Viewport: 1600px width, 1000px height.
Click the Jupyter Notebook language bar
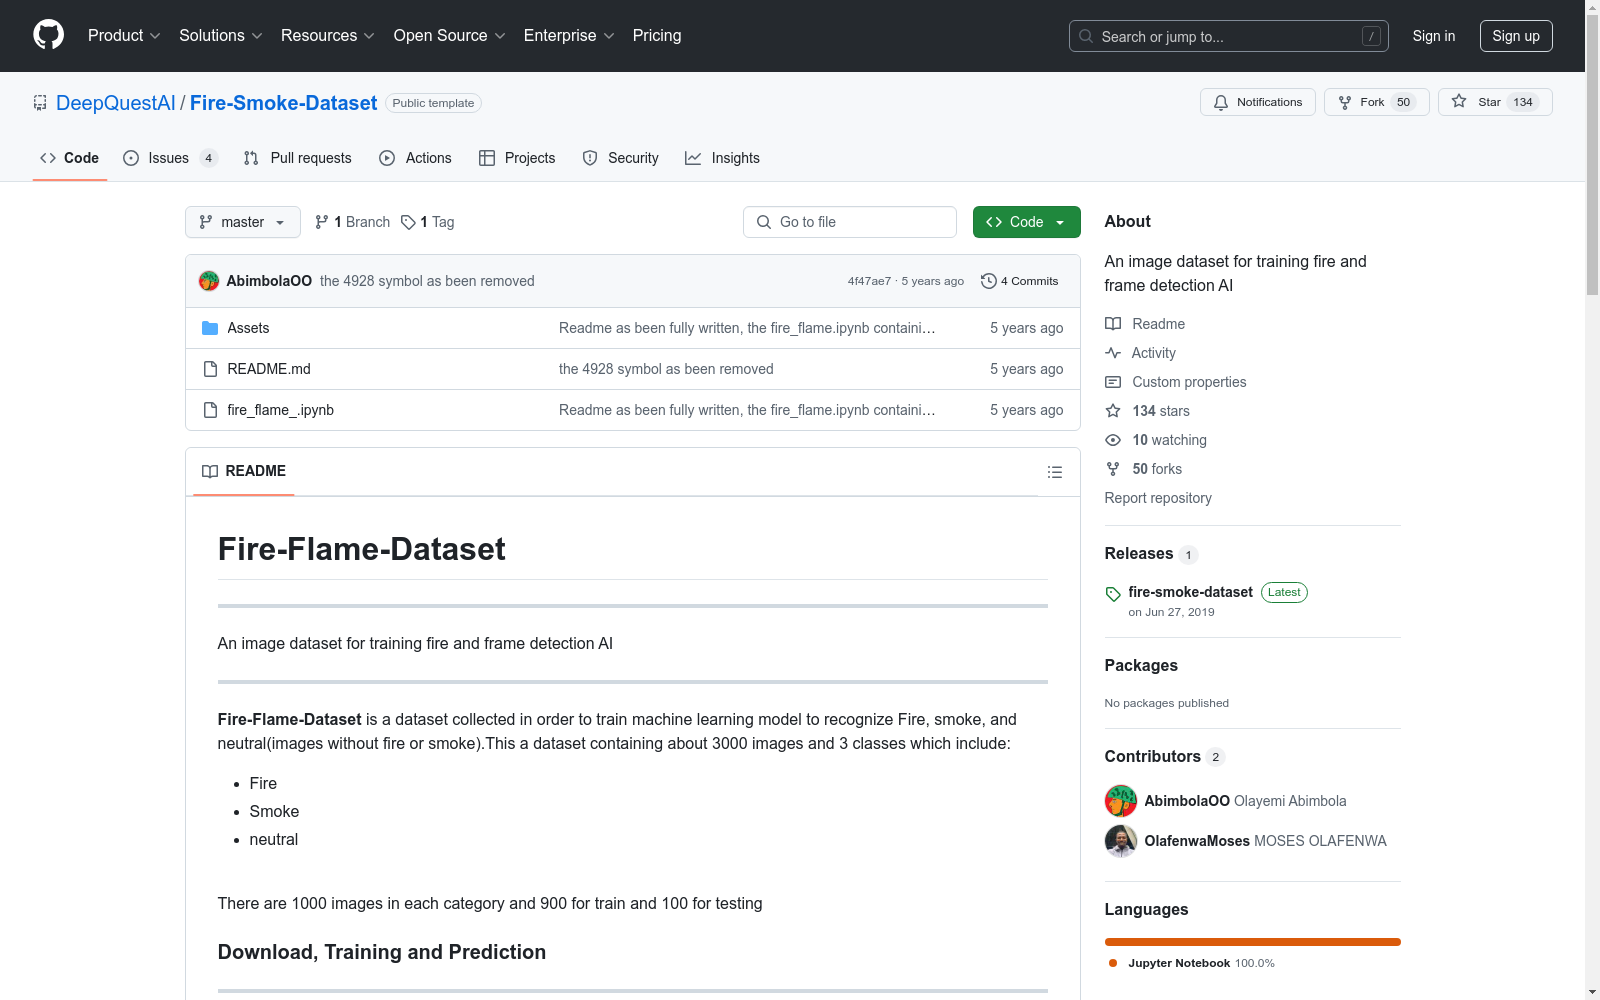tap(1253, 942)
